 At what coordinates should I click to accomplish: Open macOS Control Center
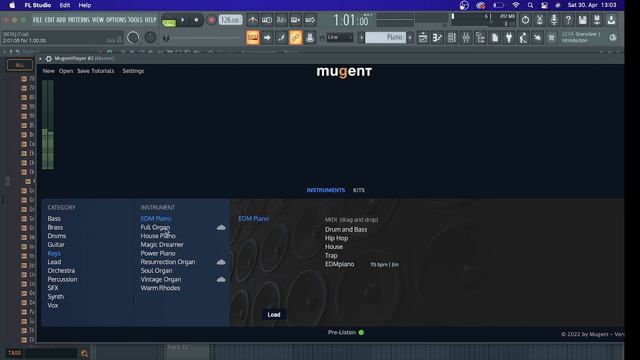click(x=544, y=5)
